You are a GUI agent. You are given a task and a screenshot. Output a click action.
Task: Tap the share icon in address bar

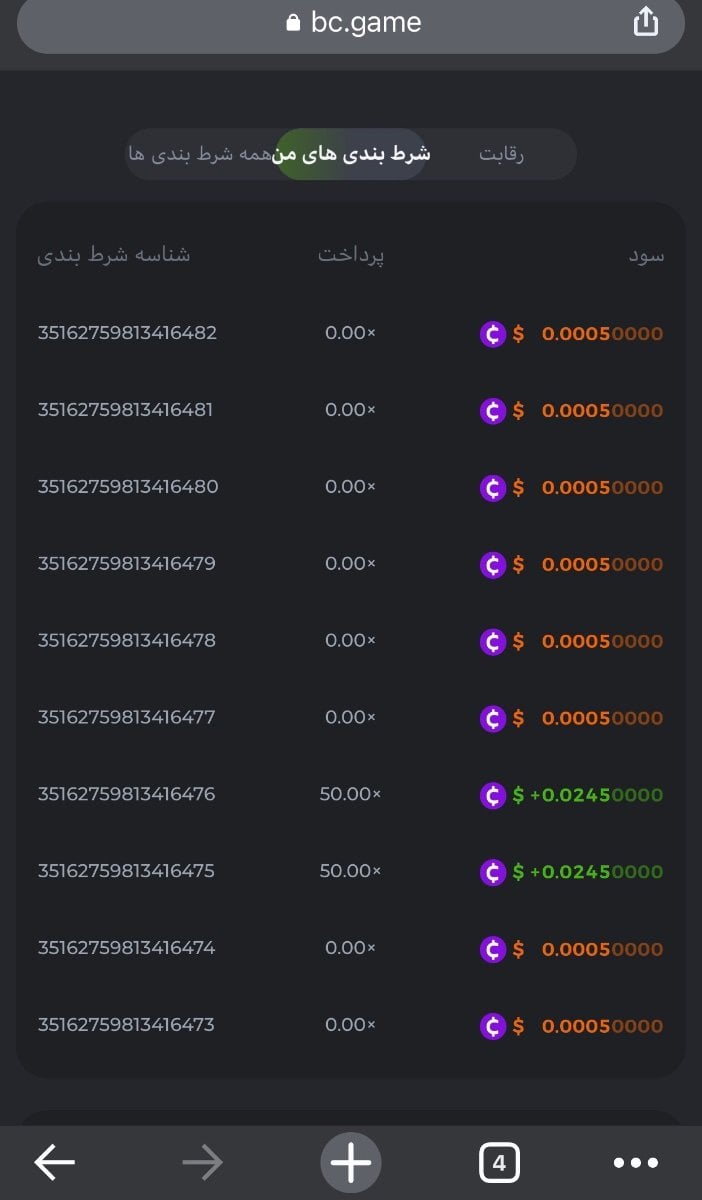pyautogui.click(x=646, y=22)
